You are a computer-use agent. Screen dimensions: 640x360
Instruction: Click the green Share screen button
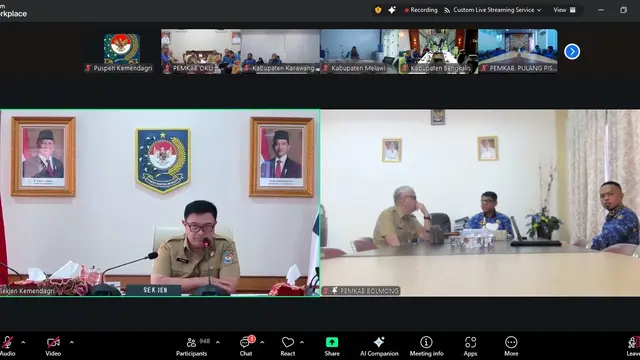tap(332, 346)
